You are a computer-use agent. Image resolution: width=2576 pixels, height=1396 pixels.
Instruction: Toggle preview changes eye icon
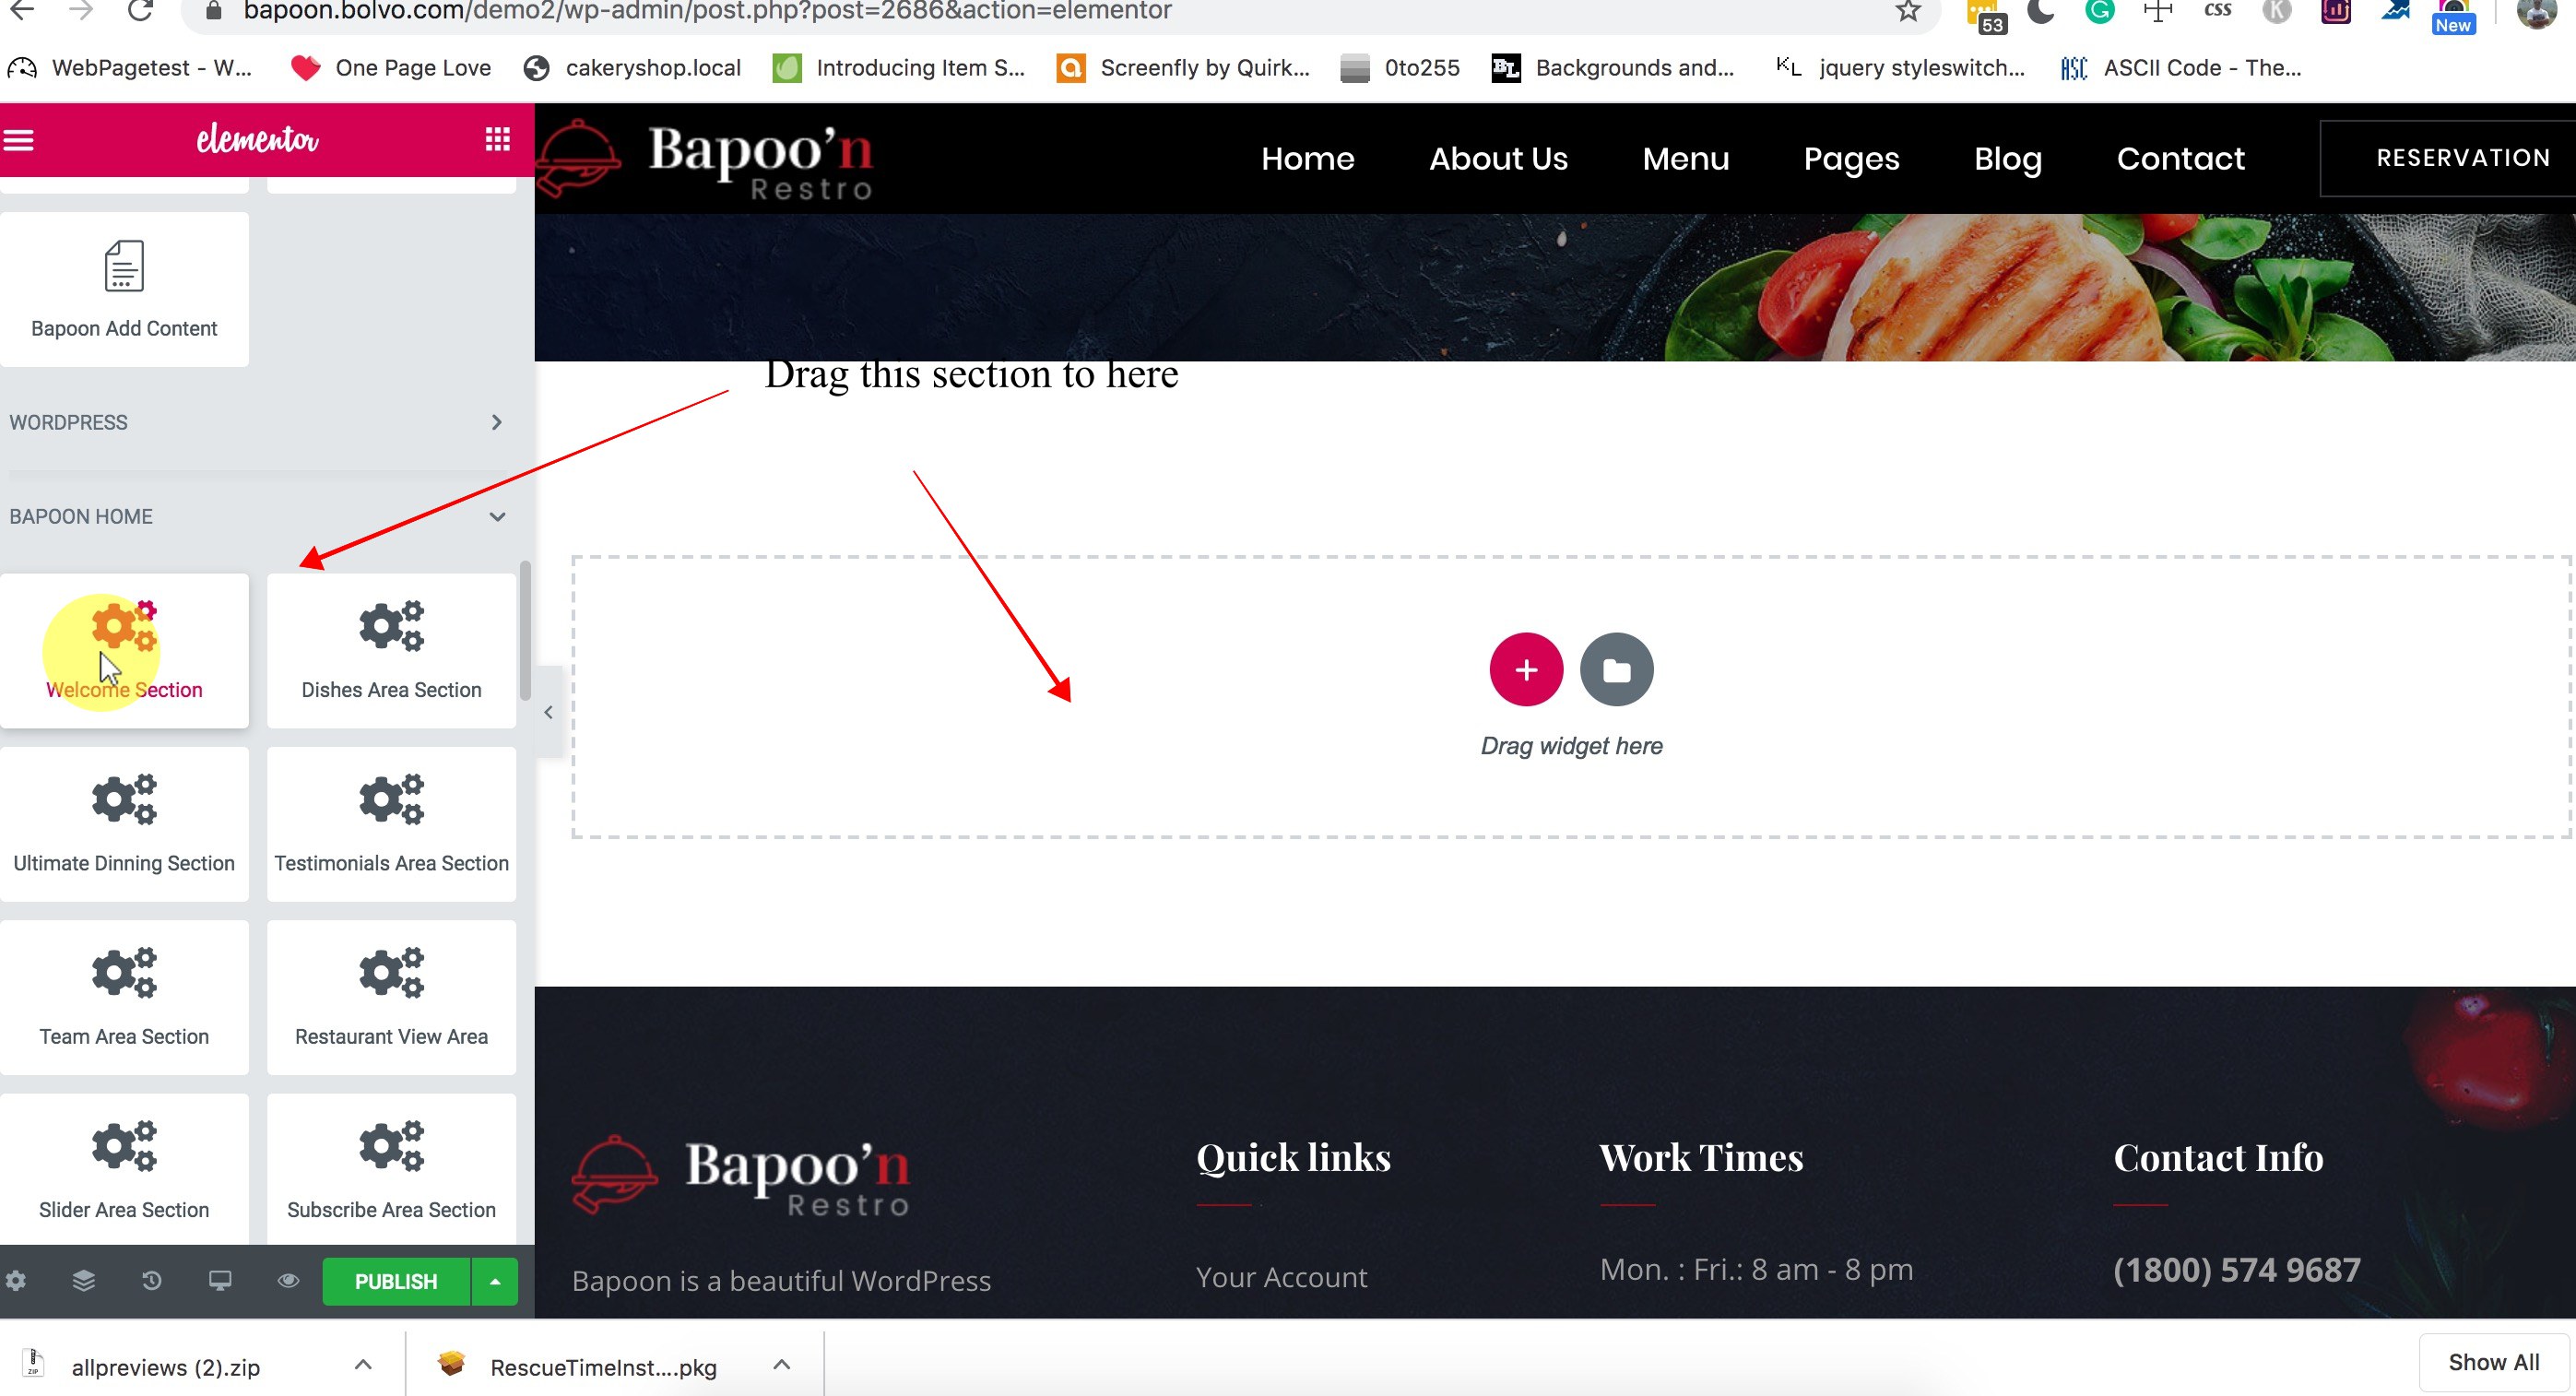coord(288,1281)
